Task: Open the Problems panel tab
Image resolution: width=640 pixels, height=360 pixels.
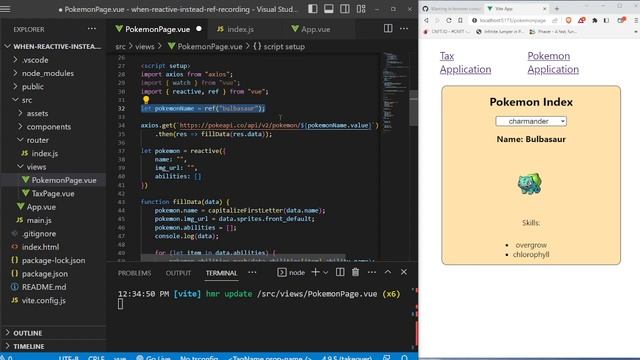Action: pyautogui.click(x=134, y=273)
